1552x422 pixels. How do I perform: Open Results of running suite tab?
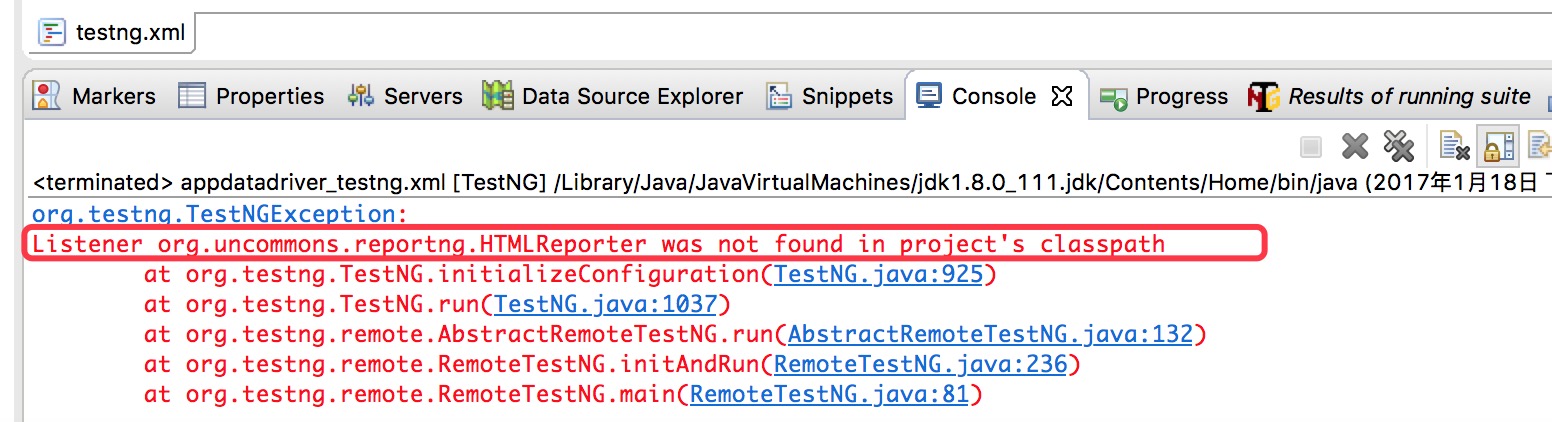tap(1392, 96)
